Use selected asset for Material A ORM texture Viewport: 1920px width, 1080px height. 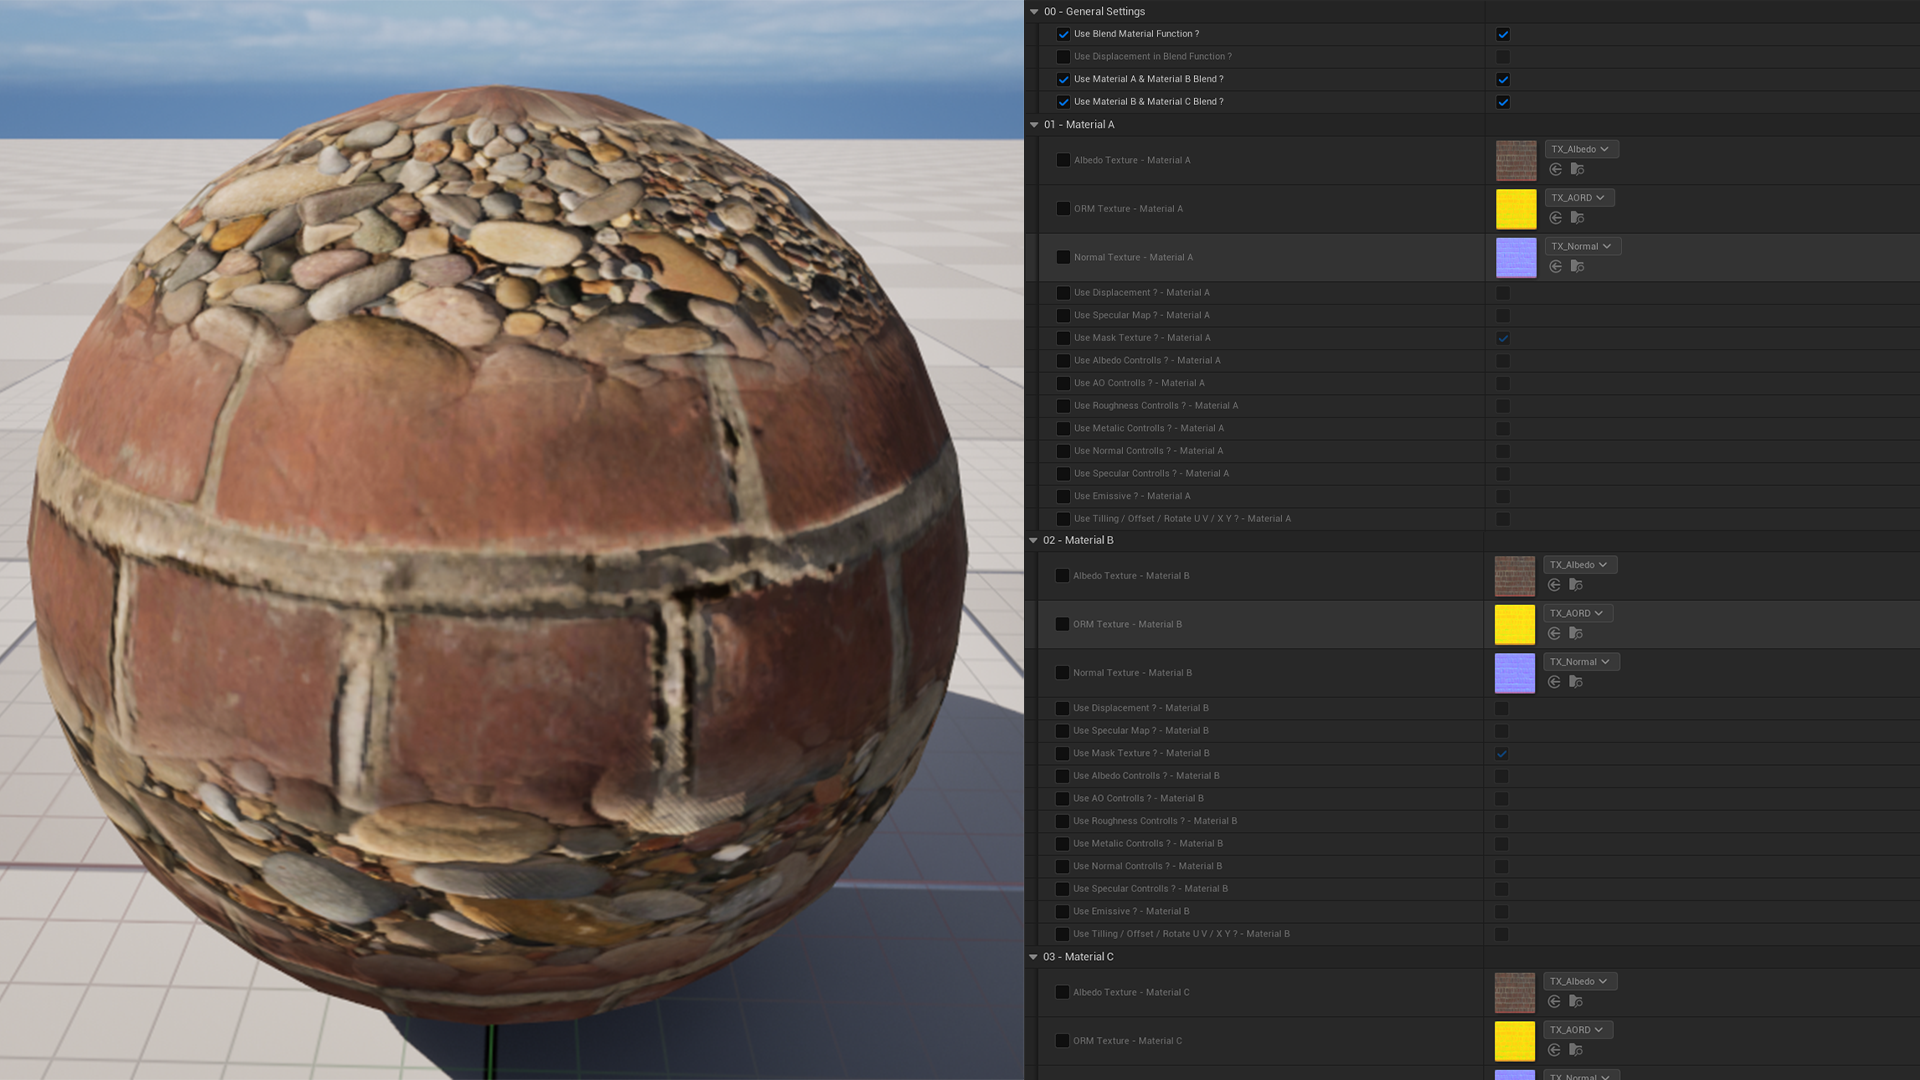[x=1556, y=218]
